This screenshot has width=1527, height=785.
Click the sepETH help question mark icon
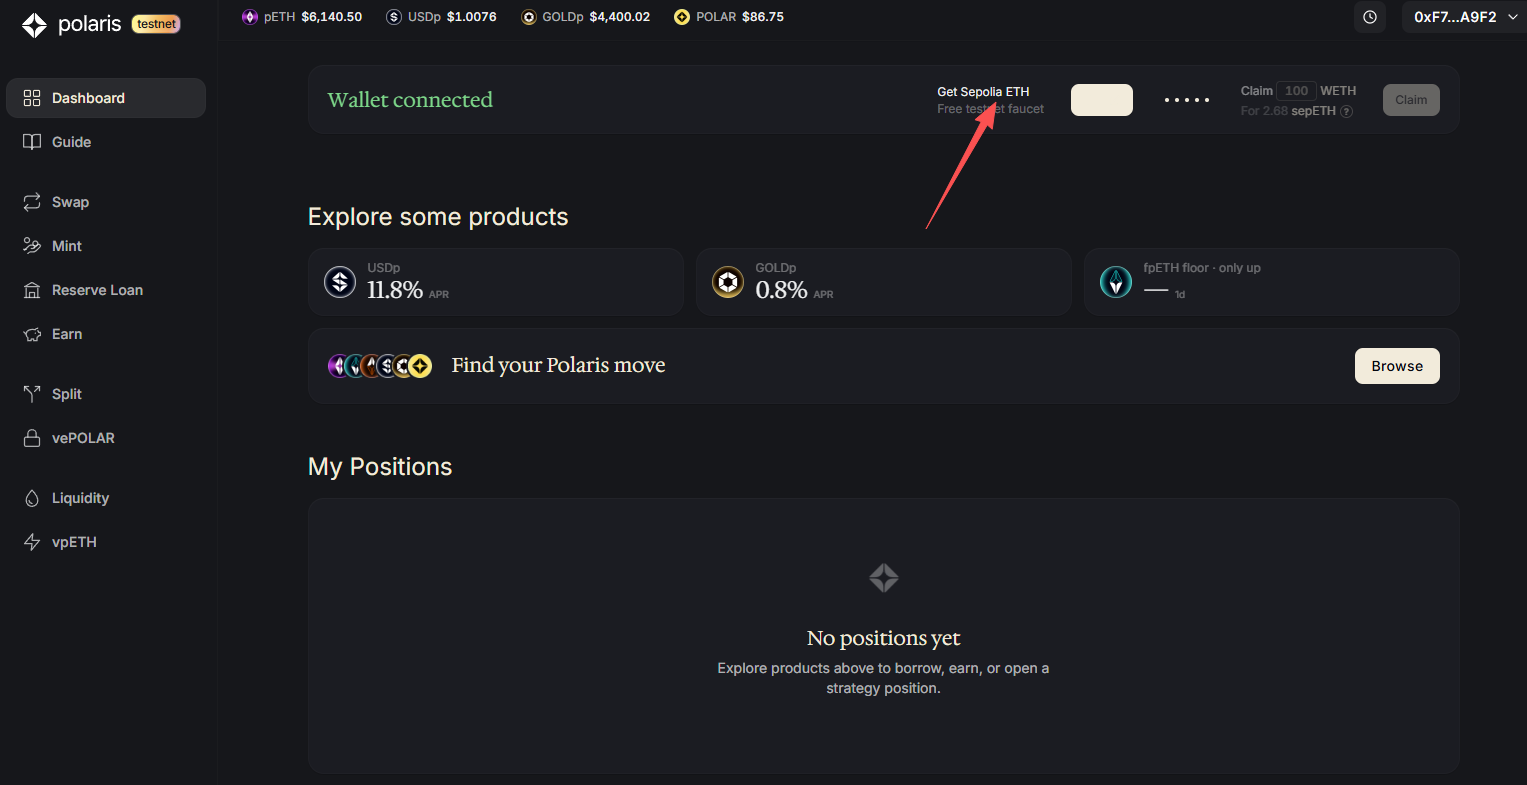tap(1347, 111)
